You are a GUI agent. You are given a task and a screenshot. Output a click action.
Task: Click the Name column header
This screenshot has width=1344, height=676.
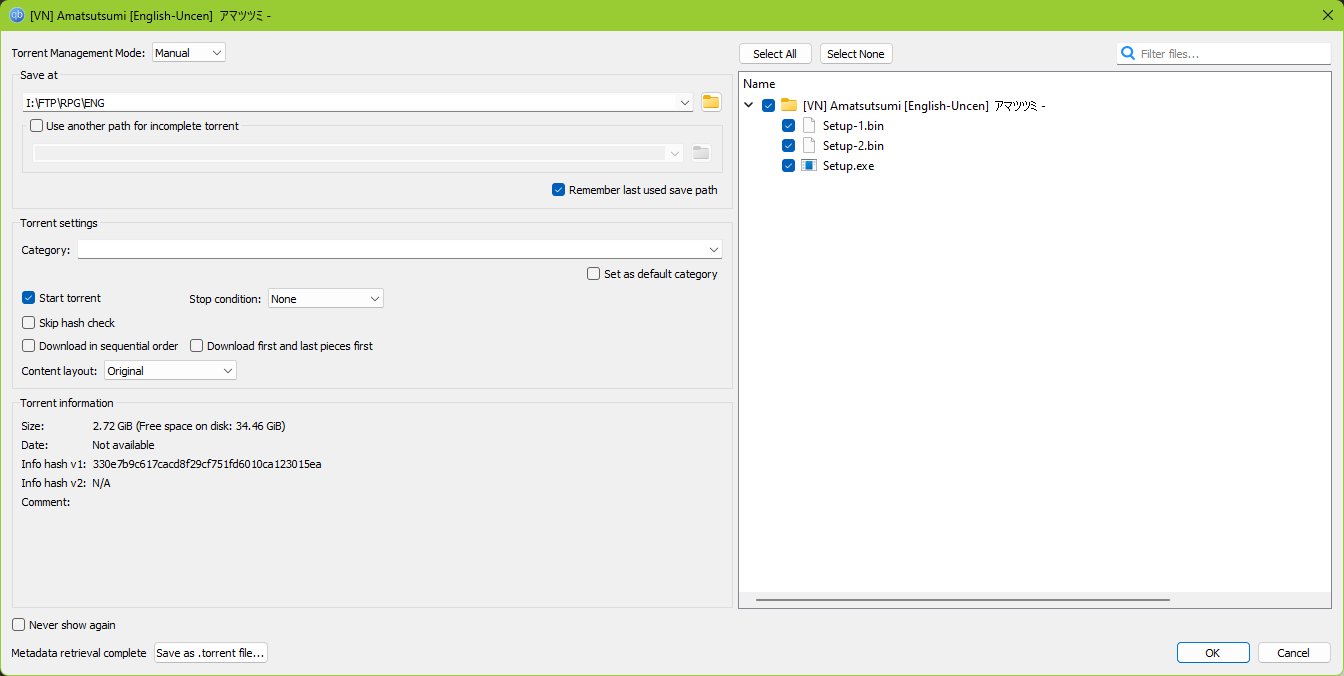pos(759,84)
